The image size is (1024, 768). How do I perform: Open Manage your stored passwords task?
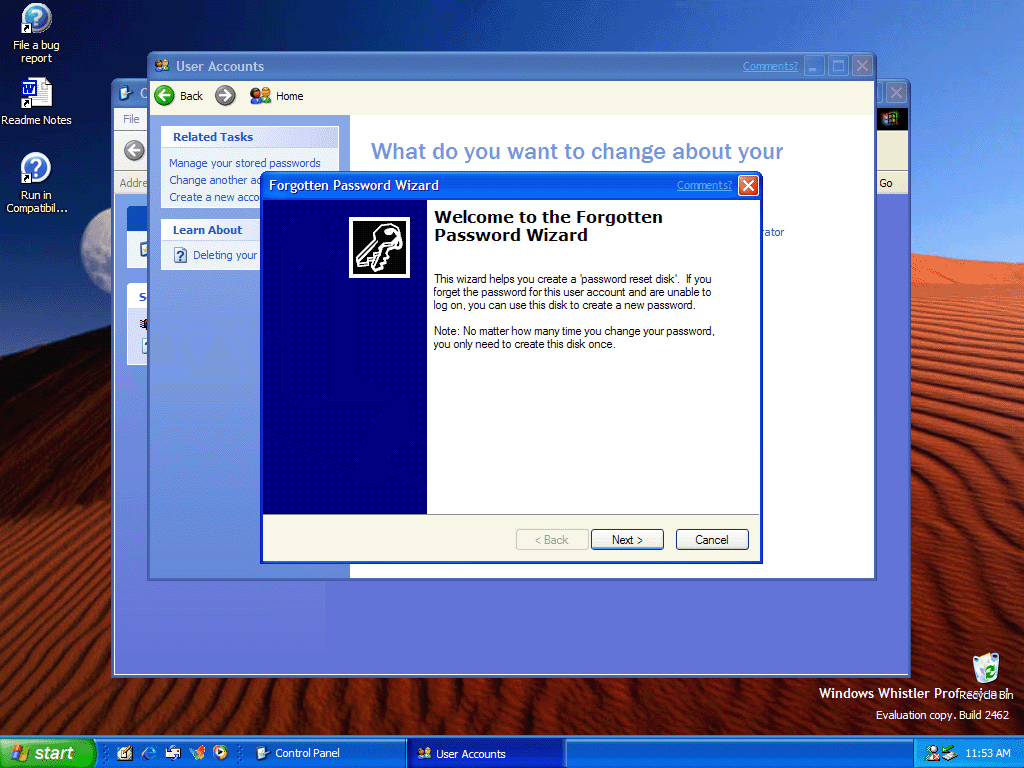[245, 163]
